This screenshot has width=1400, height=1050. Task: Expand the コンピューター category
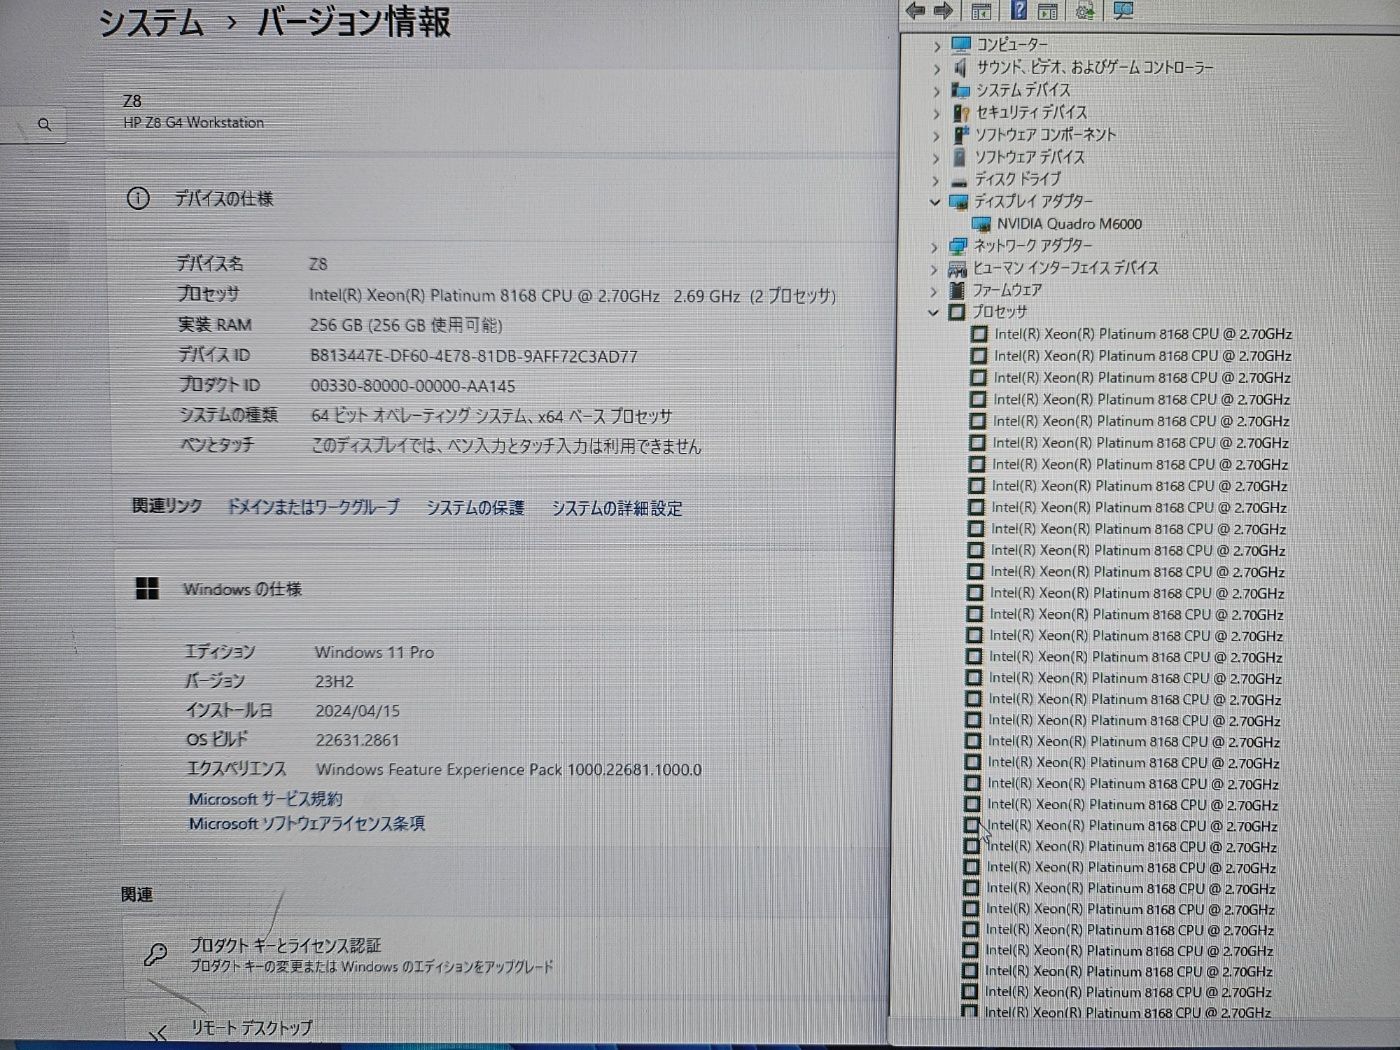[x=937, y=46]
